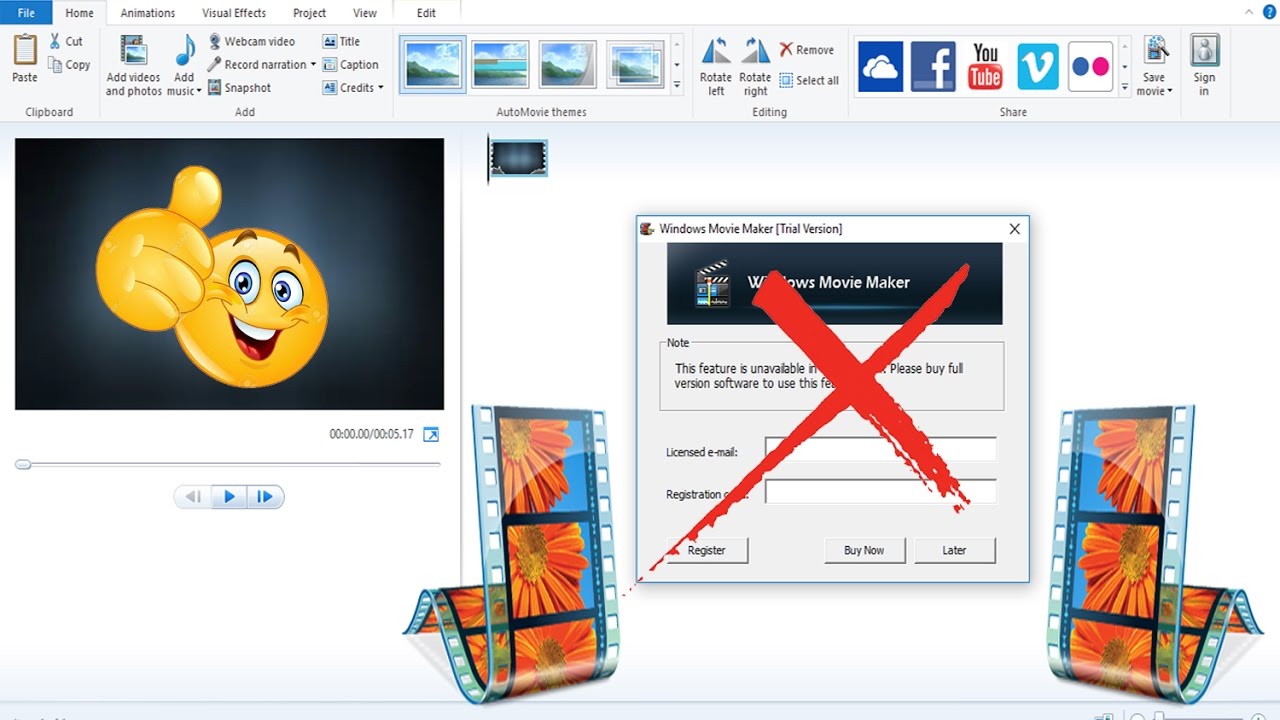
Task: View preview in full screen
Action: 431,434
